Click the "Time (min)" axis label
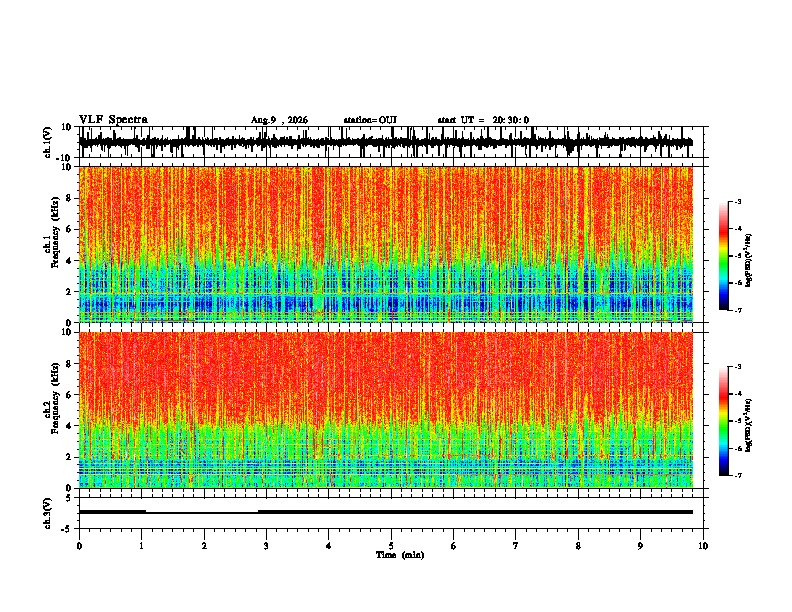792x612 pixels. (x=400, y=555)
